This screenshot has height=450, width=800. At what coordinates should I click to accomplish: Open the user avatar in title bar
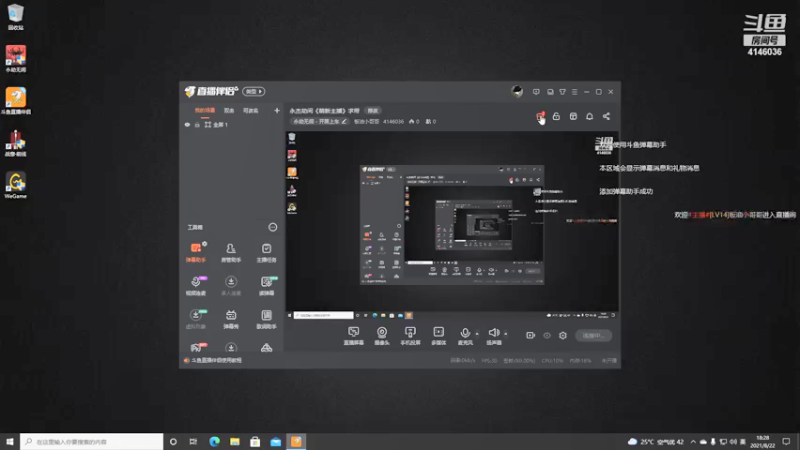[x=517, y=91]
